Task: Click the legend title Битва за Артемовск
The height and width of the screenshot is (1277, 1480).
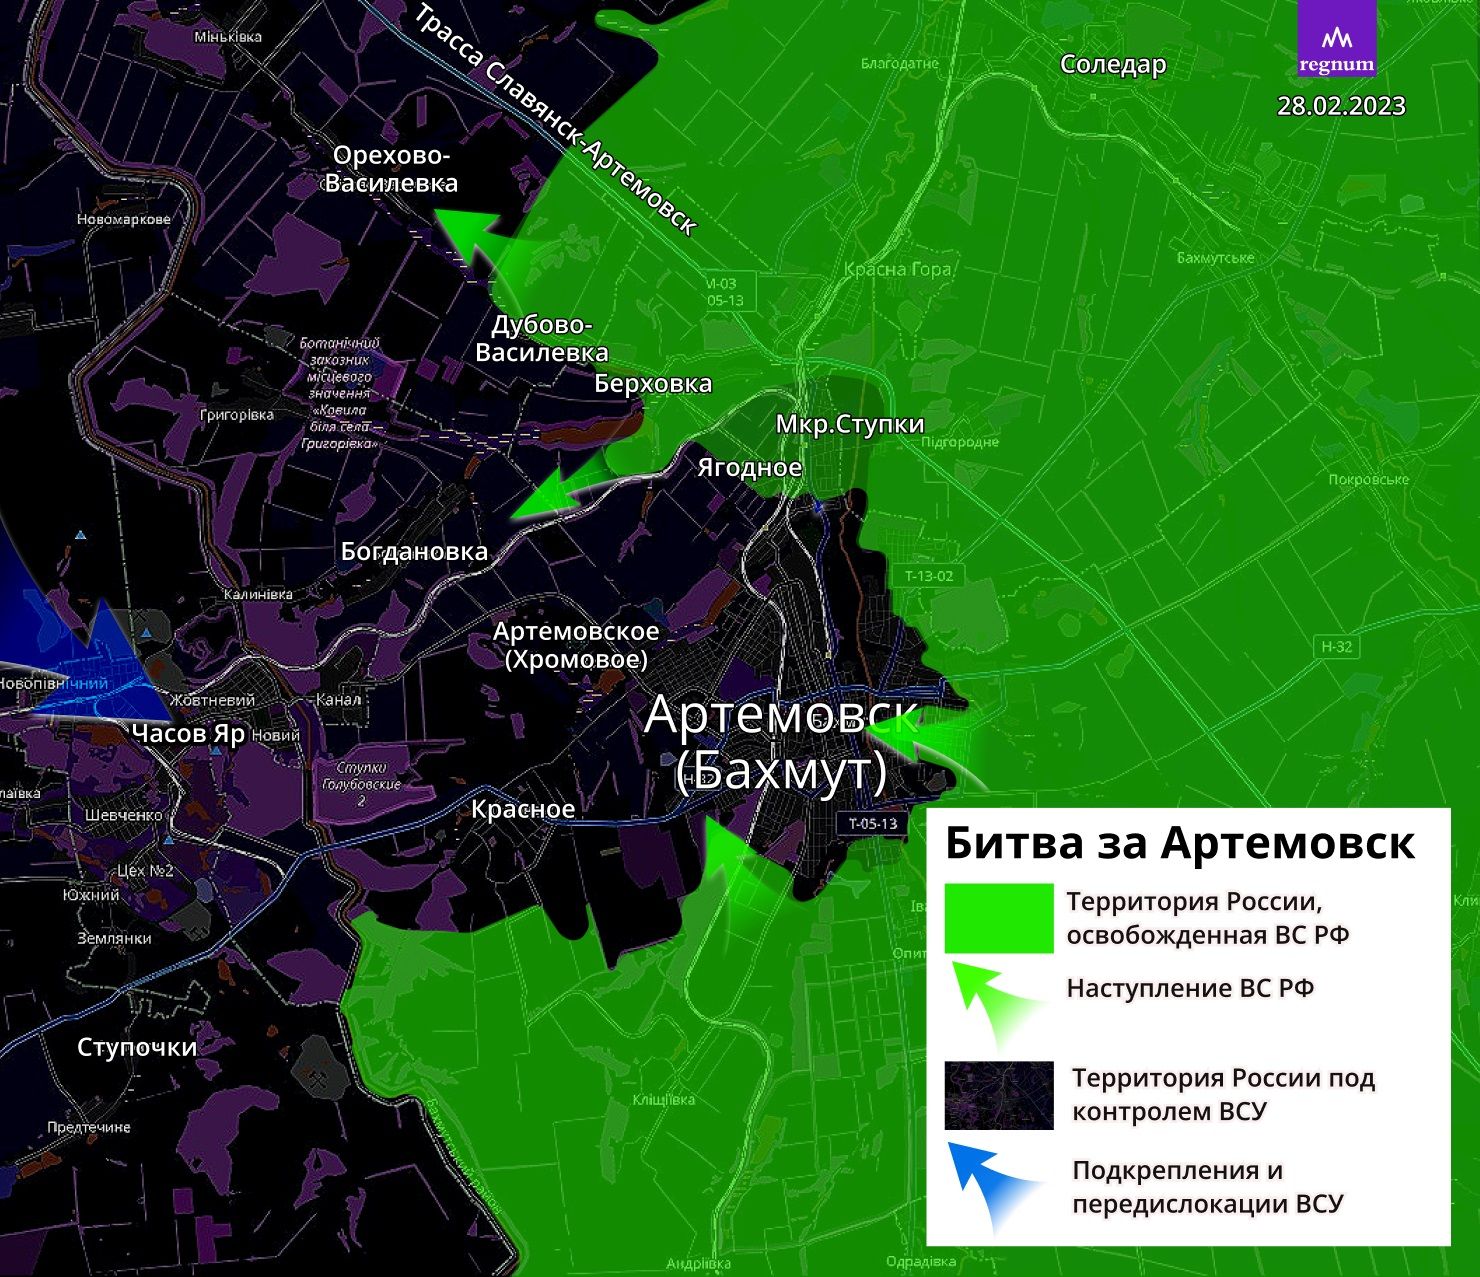Action: (x=1180, y=843)
